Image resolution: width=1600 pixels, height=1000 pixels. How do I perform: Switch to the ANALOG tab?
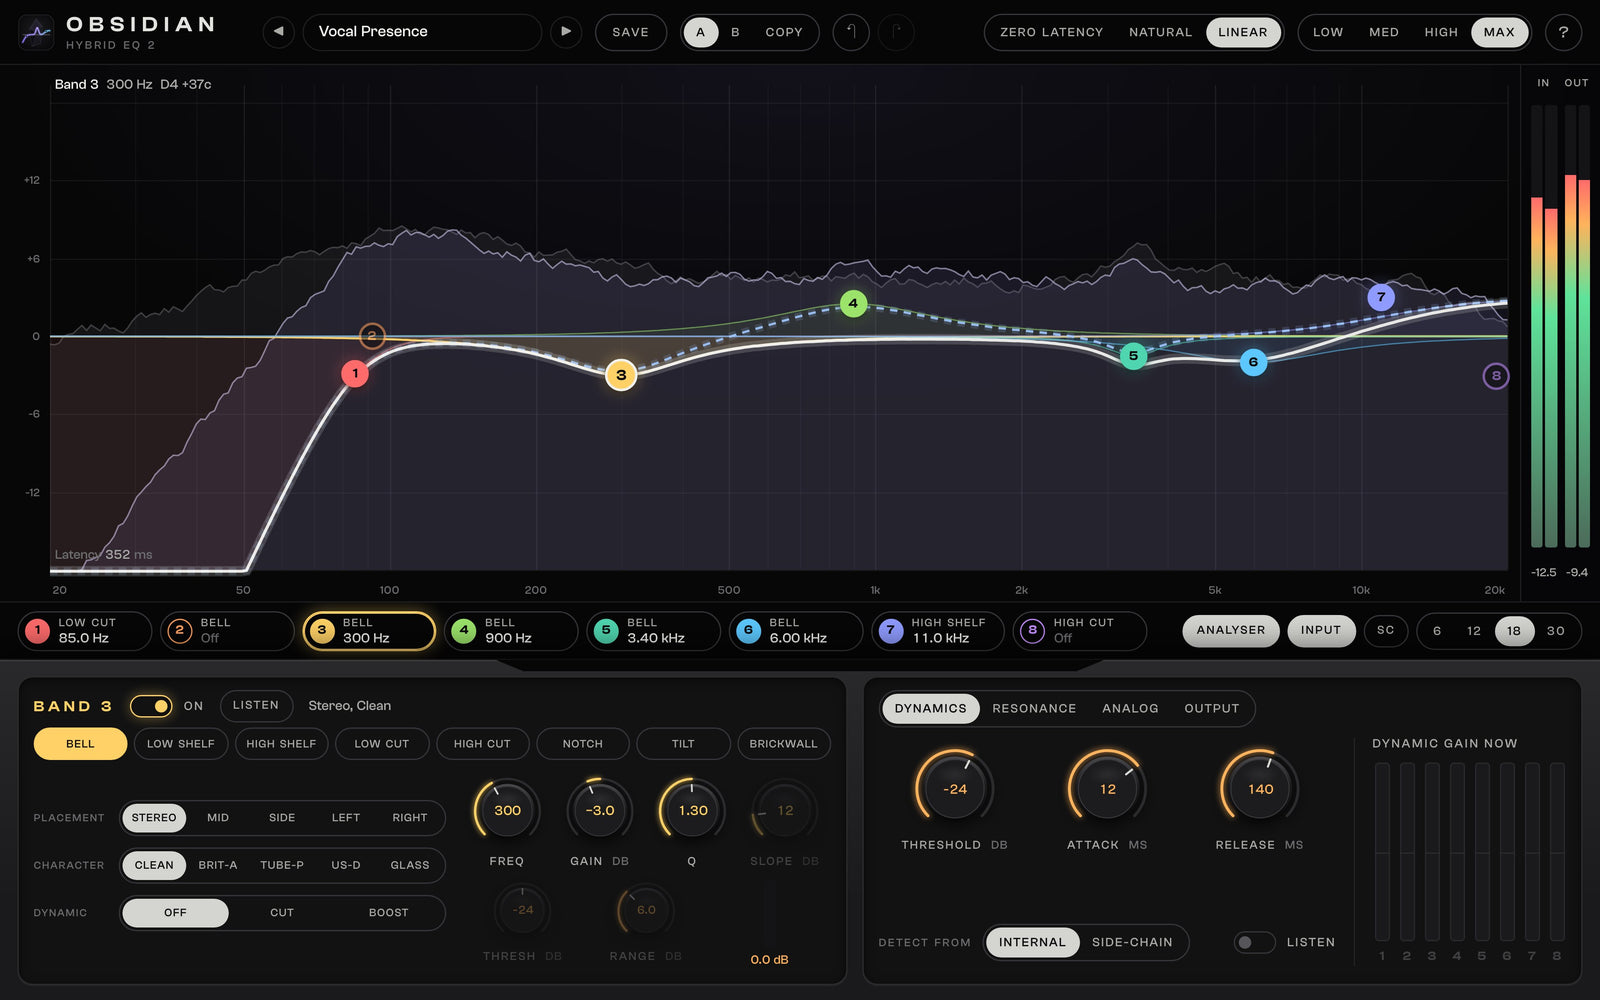point(1130,708)
